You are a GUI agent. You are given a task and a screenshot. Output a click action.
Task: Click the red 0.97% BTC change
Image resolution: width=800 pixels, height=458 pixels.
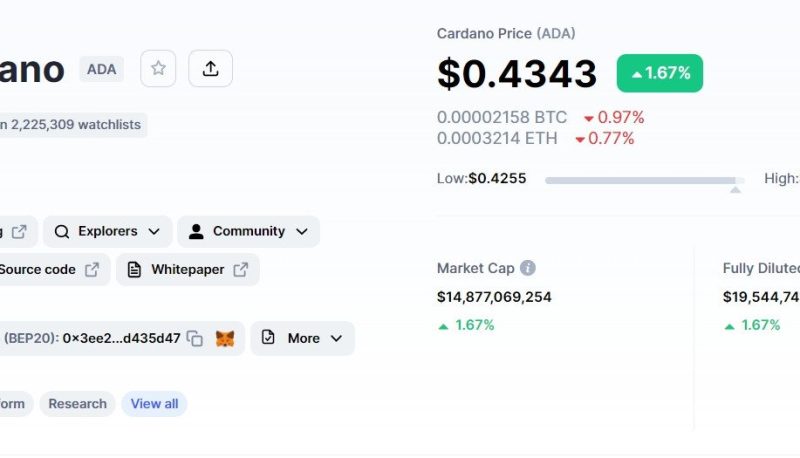614,117
